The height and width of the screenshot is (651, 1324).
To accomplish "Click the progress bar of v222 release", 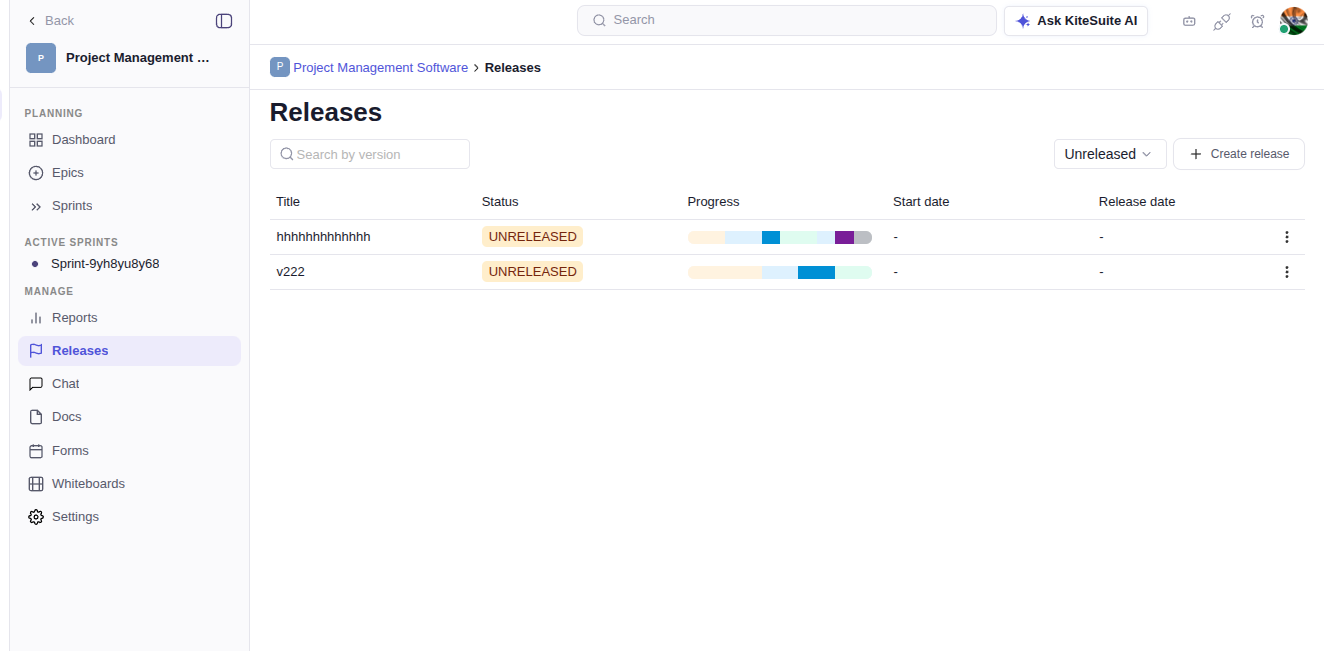I will (x=780, y=272).
